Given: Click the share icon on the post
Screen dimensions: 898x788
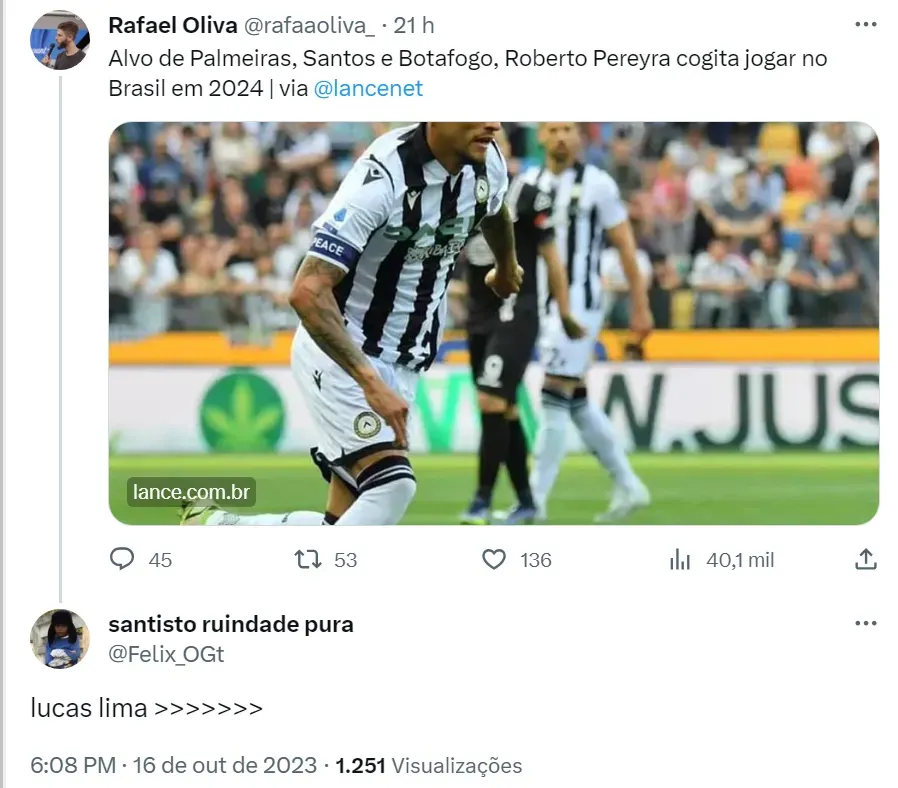Looking at the screenshot, I should [x=866, y=559].
